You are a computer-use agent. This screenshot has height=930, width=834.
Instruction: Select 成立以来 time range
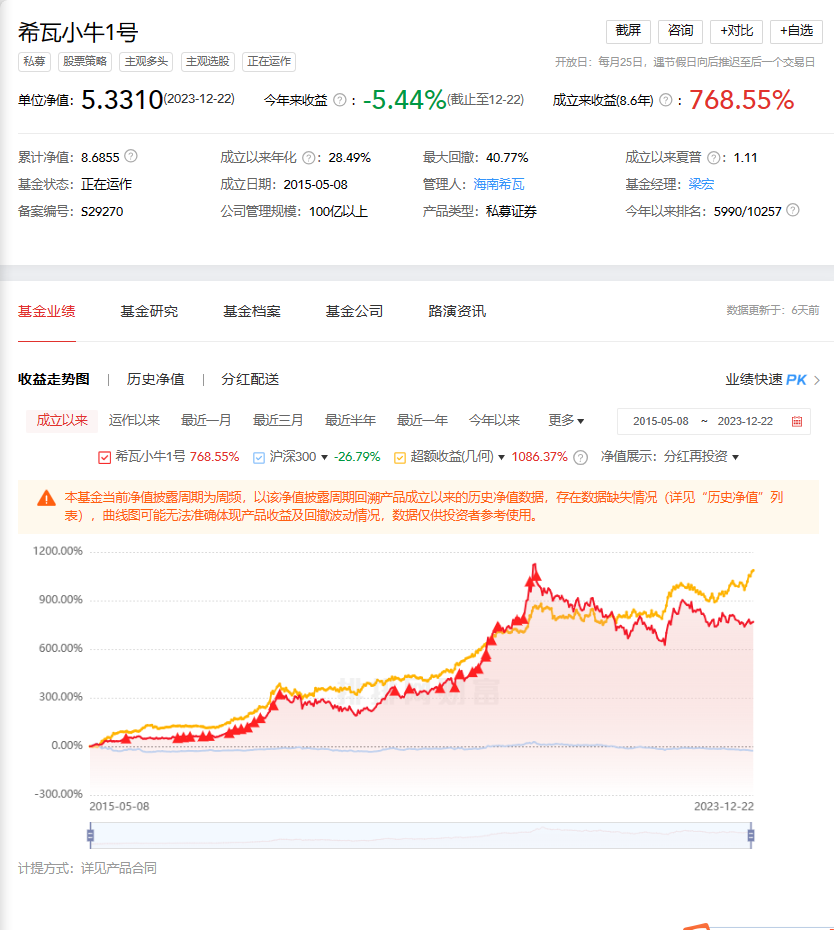coord(62,421)
